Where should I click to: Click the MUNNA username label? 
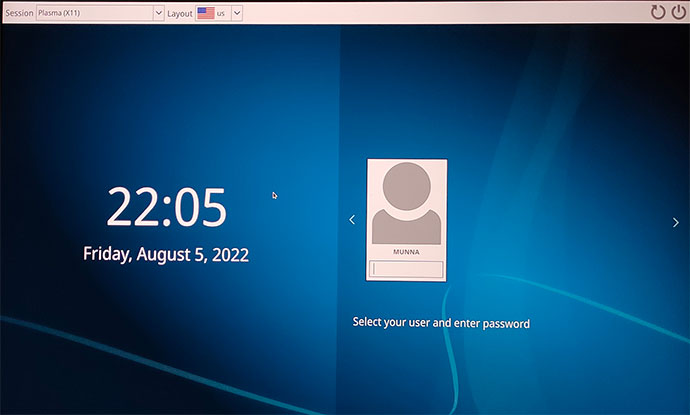[x=406, y=253]
